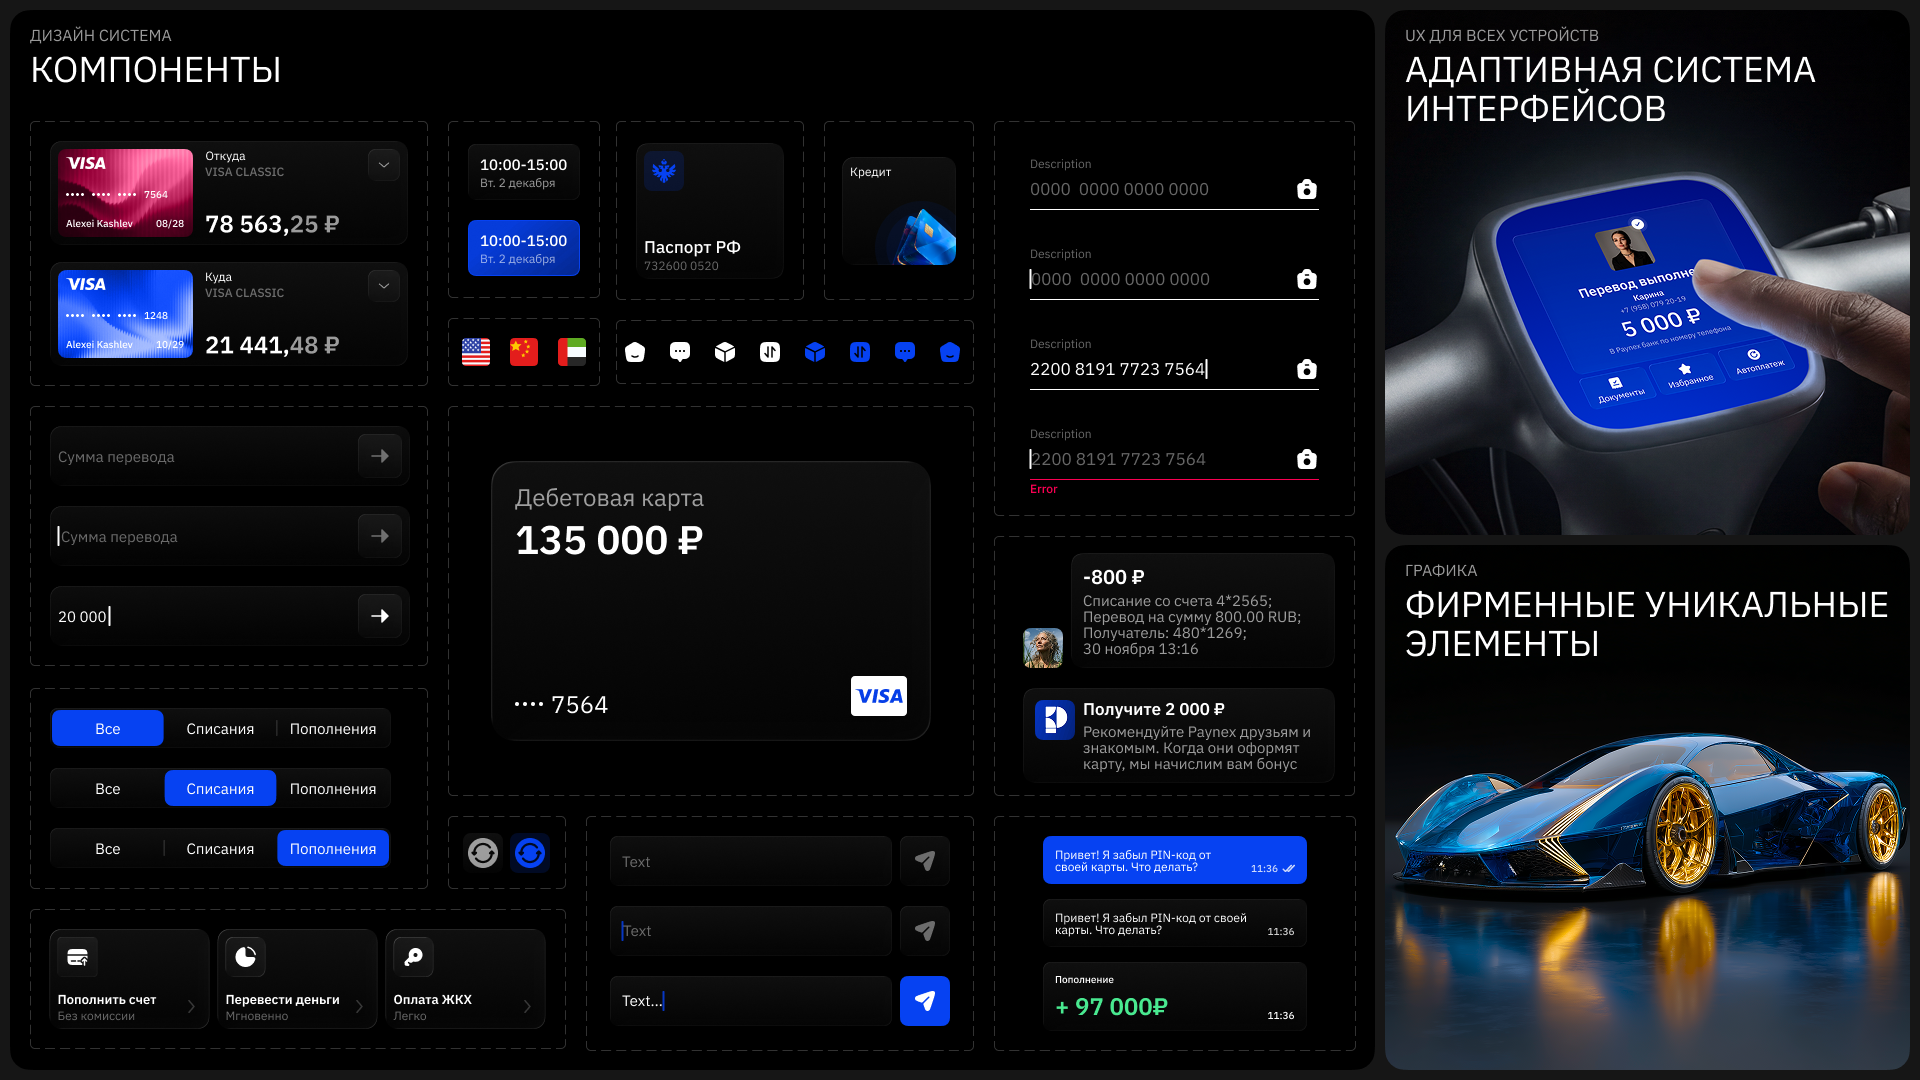
Task: Expand the Куда card dropdown
Action: [x=384, y=286]
